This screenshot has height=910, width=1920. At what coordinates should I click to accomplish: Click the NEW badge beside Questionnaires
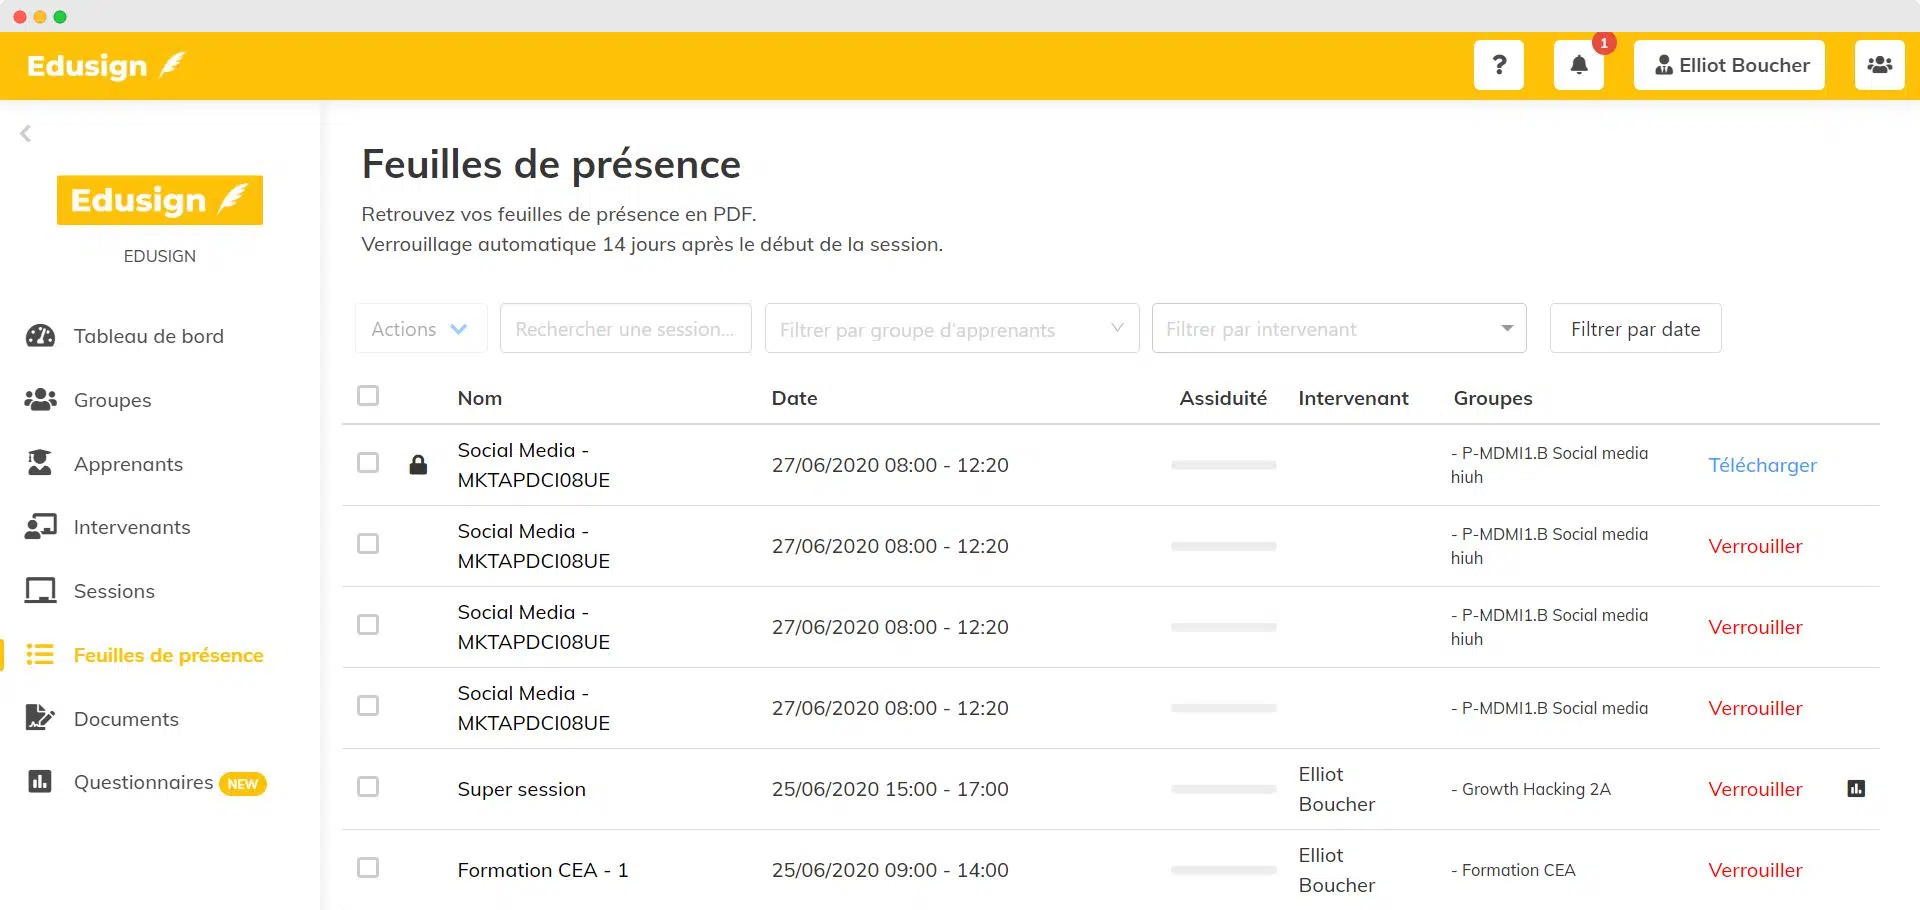(x=242, y=784)
